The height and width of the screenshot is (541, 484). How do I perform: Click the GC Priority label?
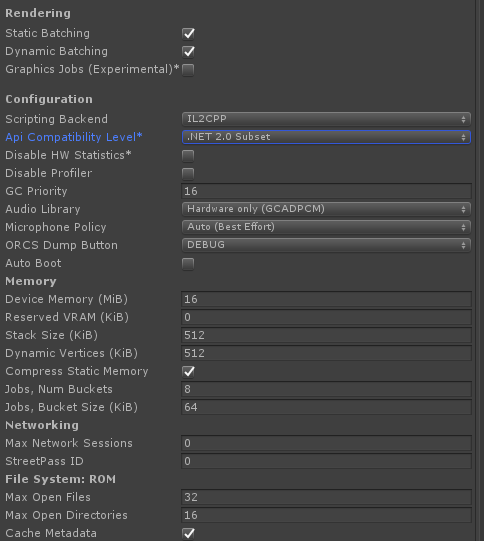coord(36,191)
